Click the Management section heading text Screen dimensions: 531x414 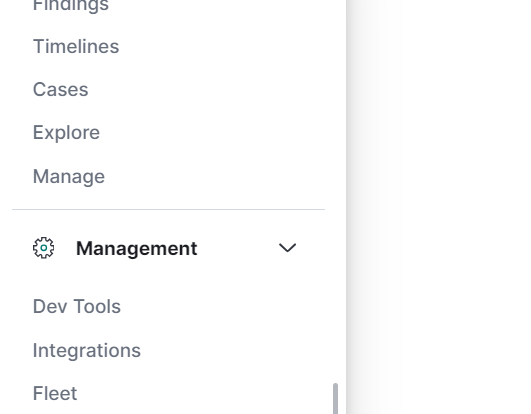click(x=136, y=248)
